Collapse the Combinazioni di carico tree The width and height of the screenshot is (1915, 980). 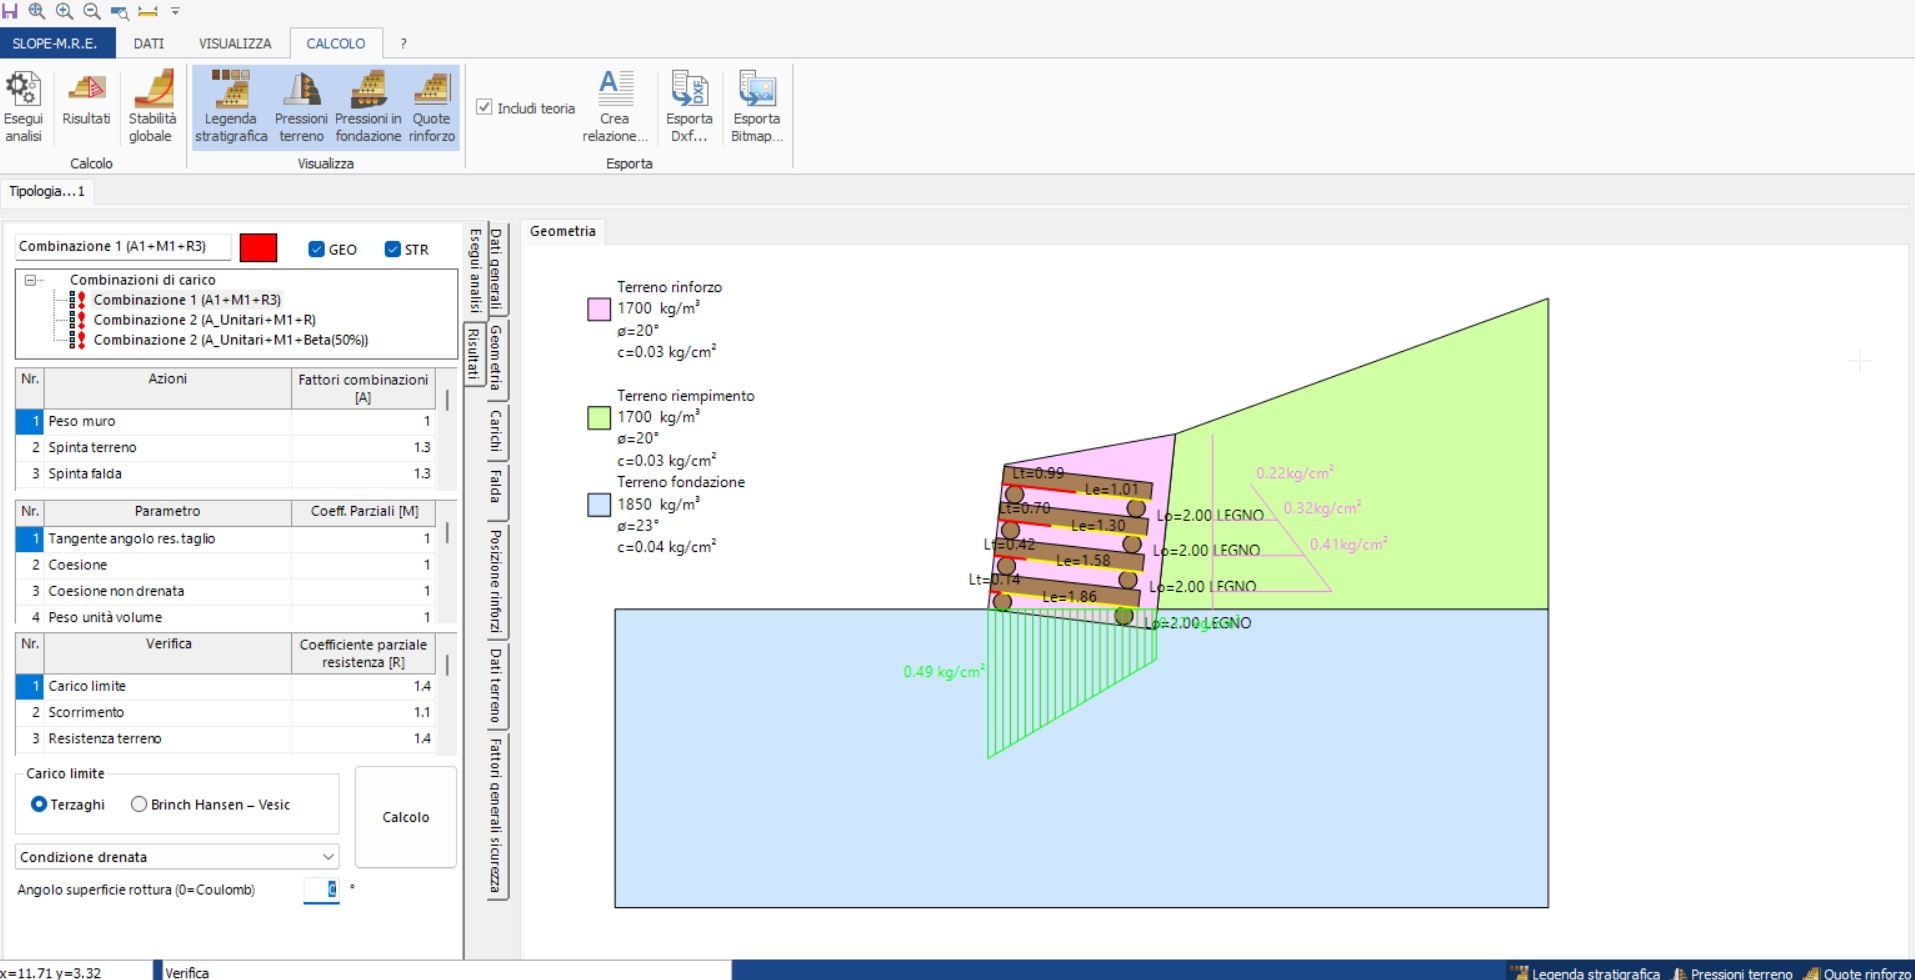point(30,280)
